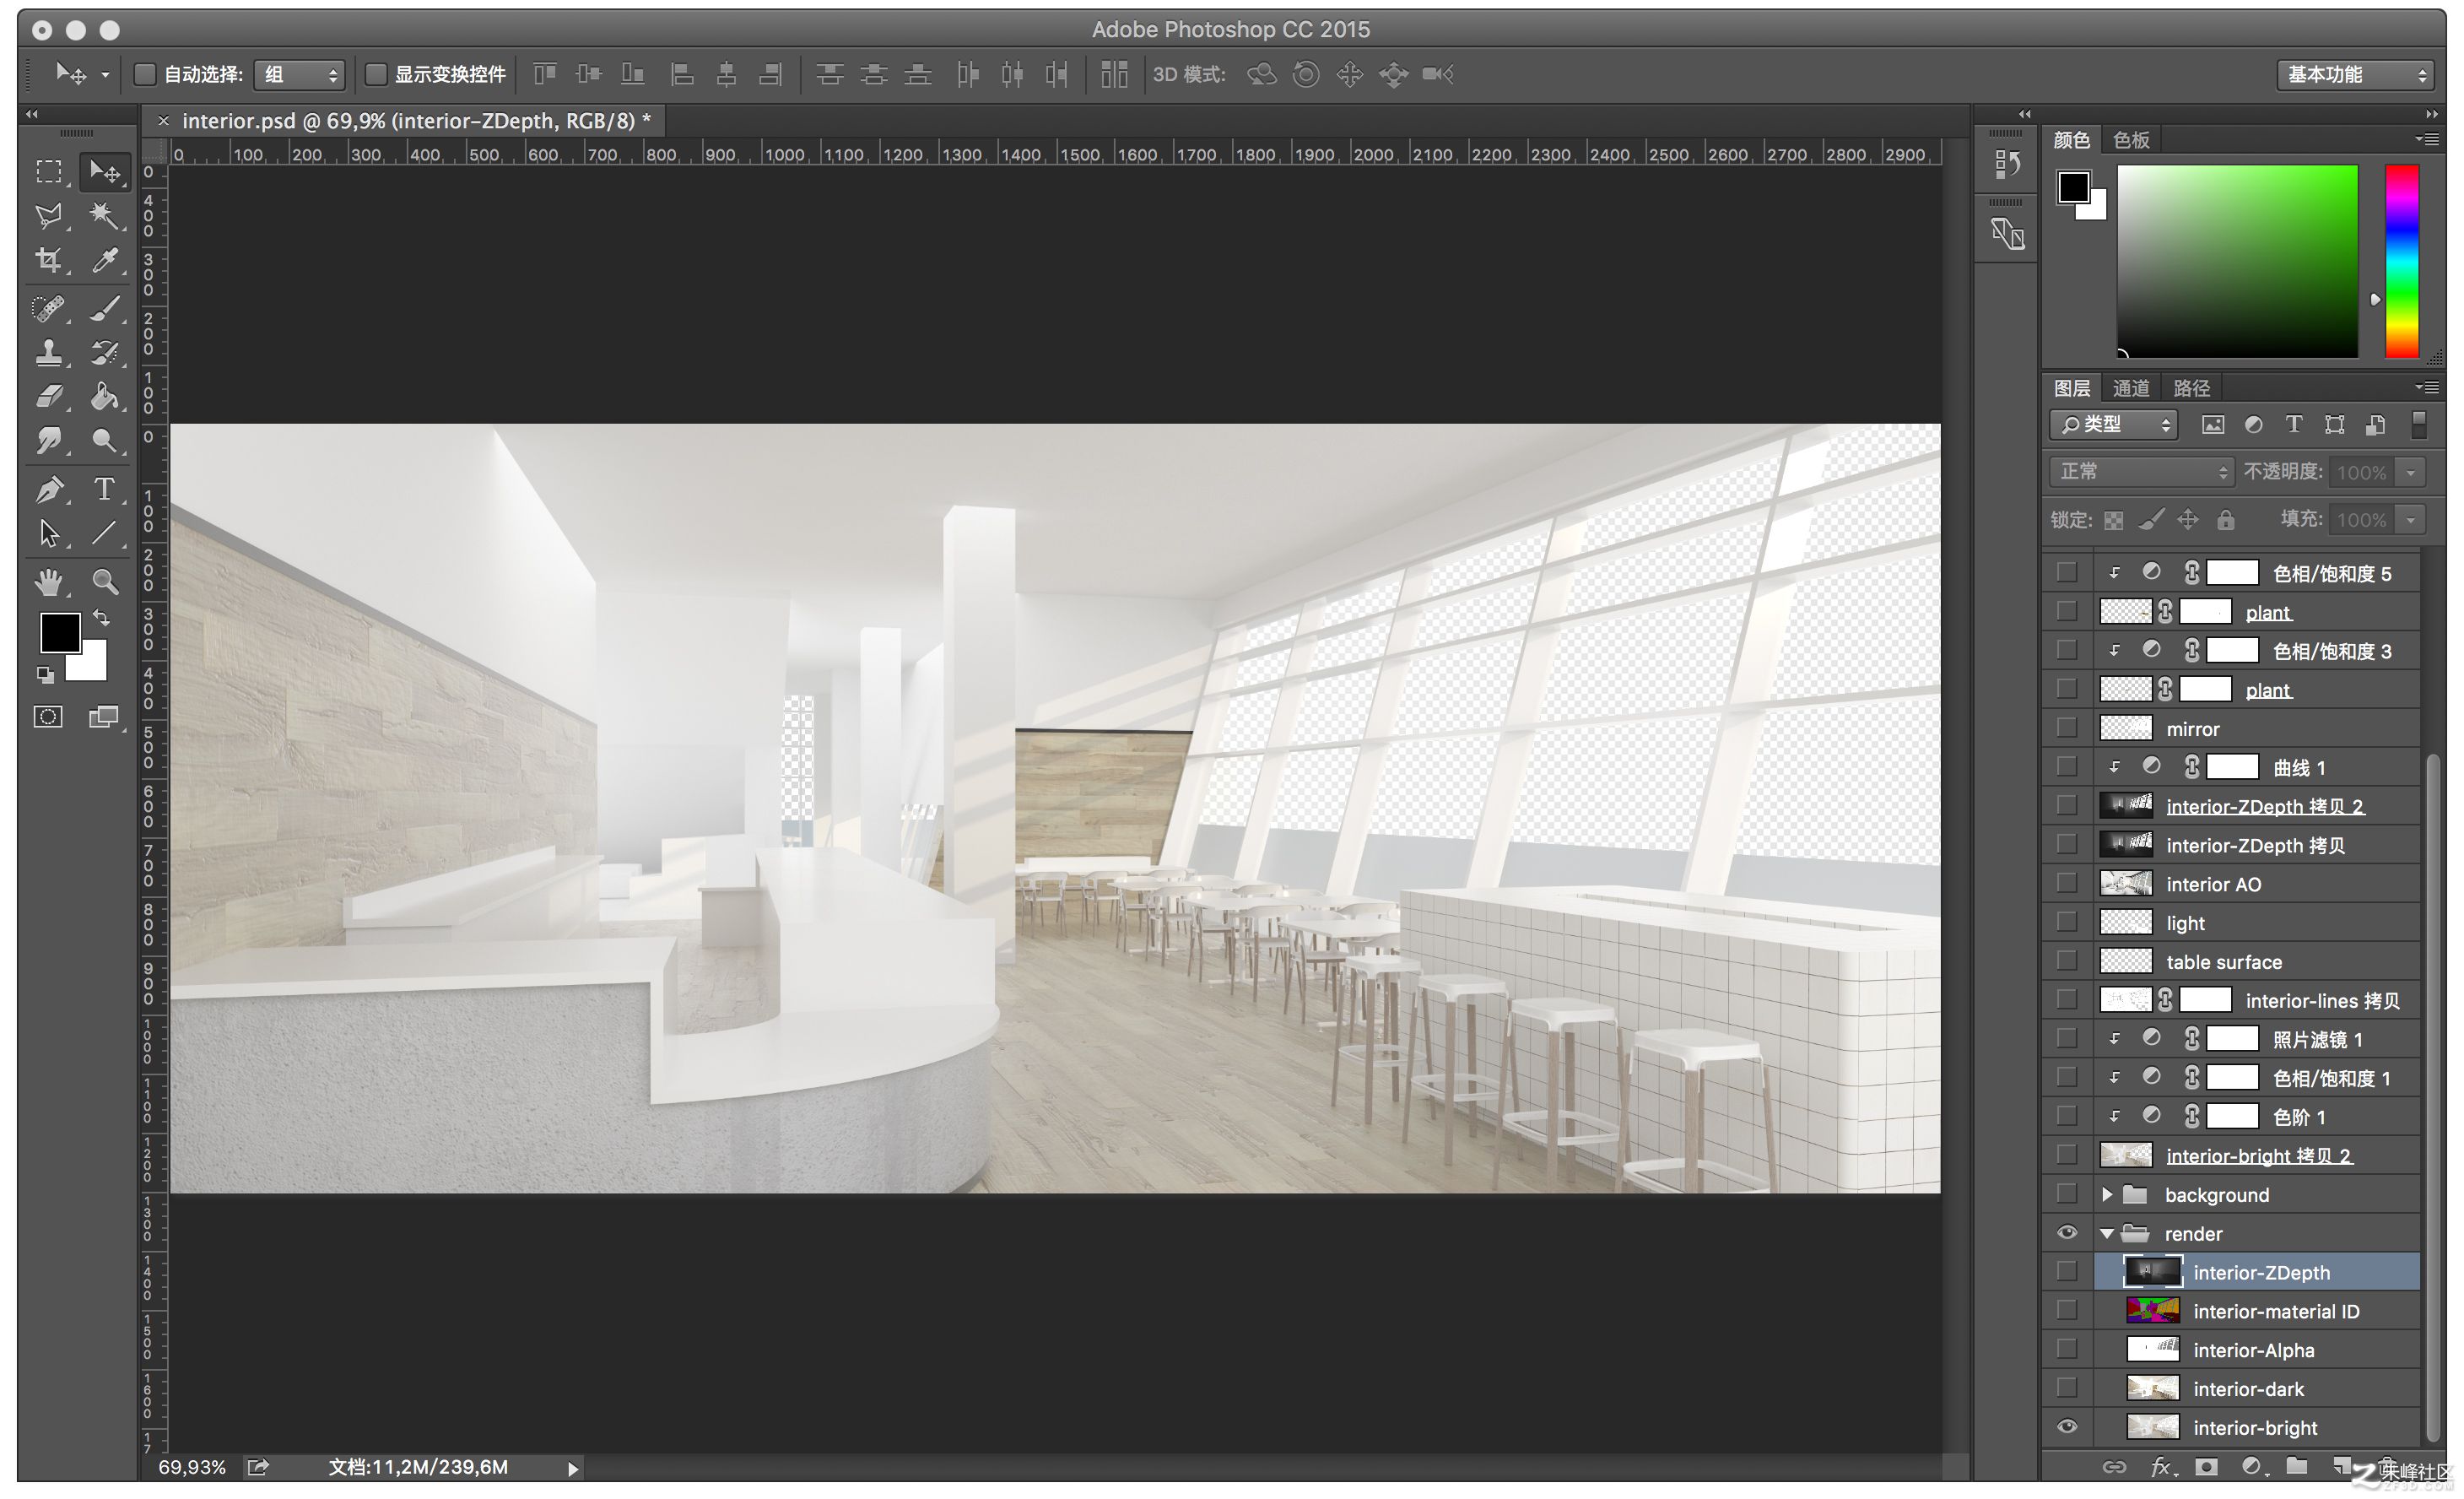Select the Path Selection tool

tap(48, 533)
